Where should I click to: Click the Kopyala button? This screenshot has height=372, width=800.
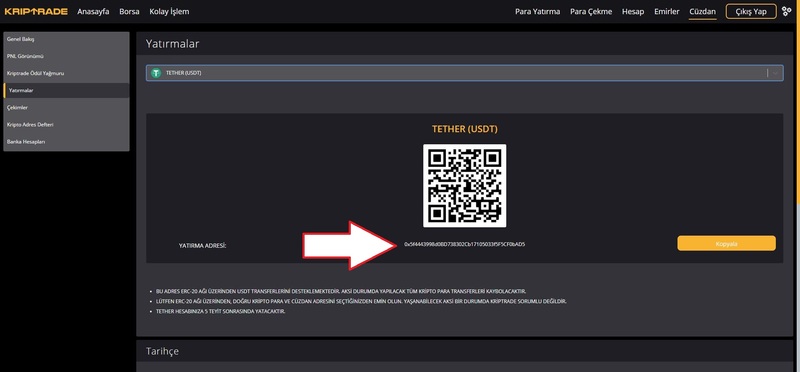coord(727,243)
